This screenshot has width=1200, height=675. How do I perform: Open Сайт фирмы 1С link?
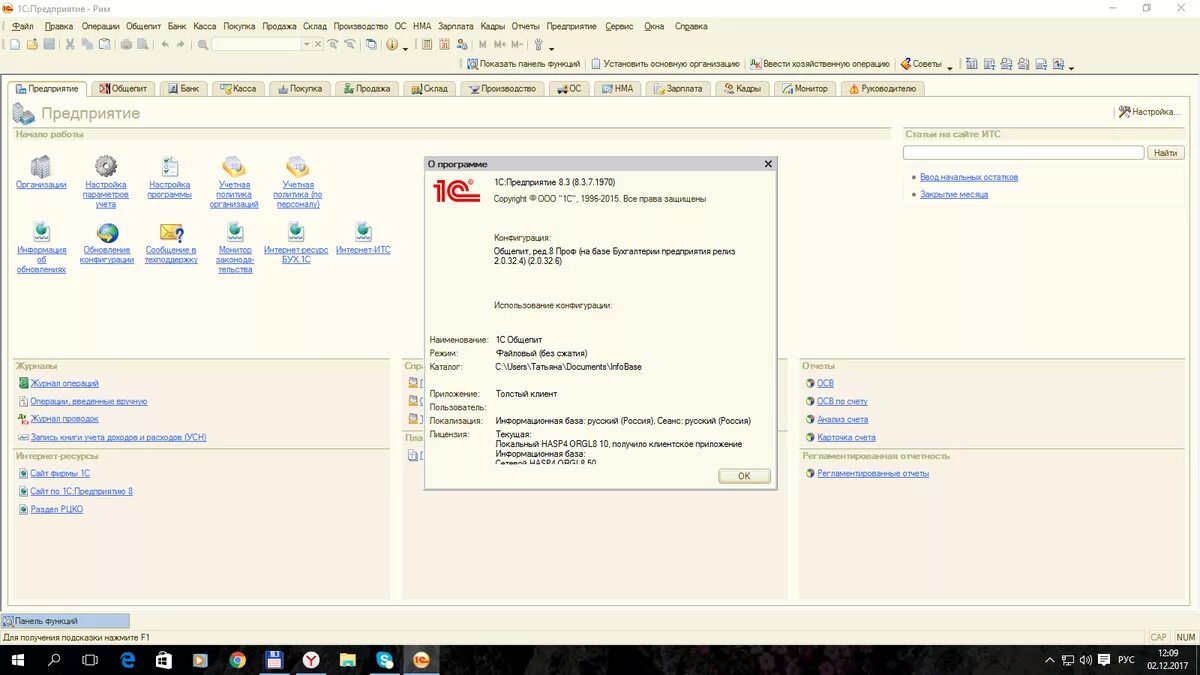pos(60,473)
